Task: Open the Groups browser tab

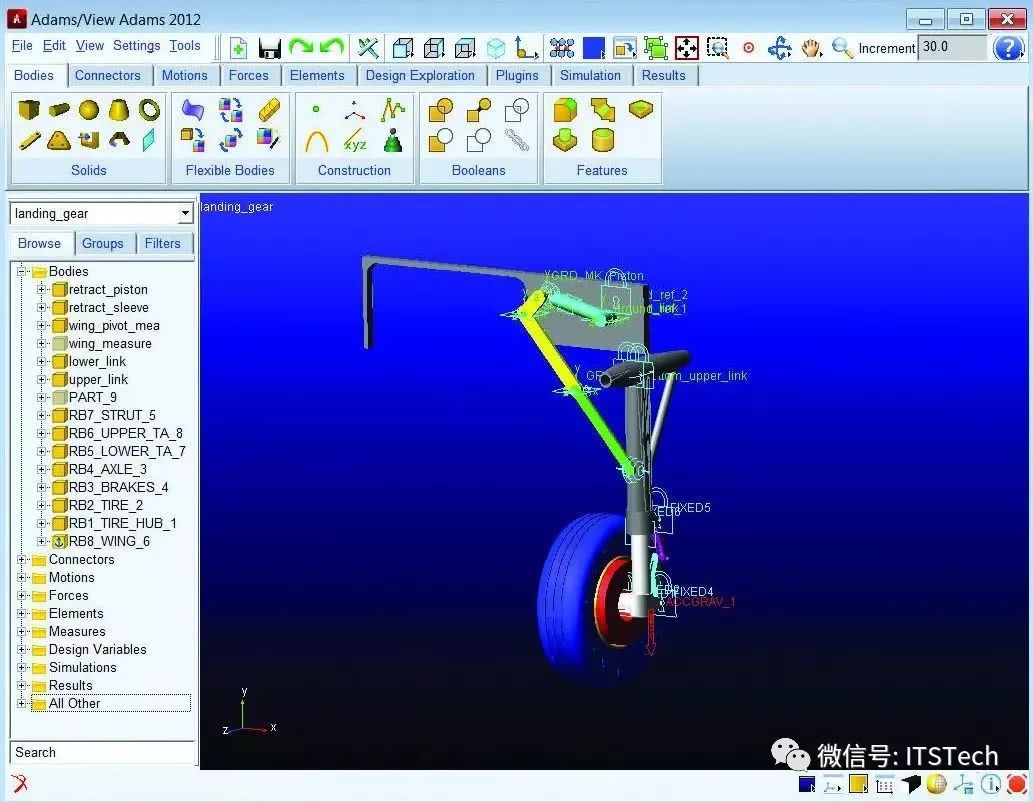Action: [x=103, y=244]
